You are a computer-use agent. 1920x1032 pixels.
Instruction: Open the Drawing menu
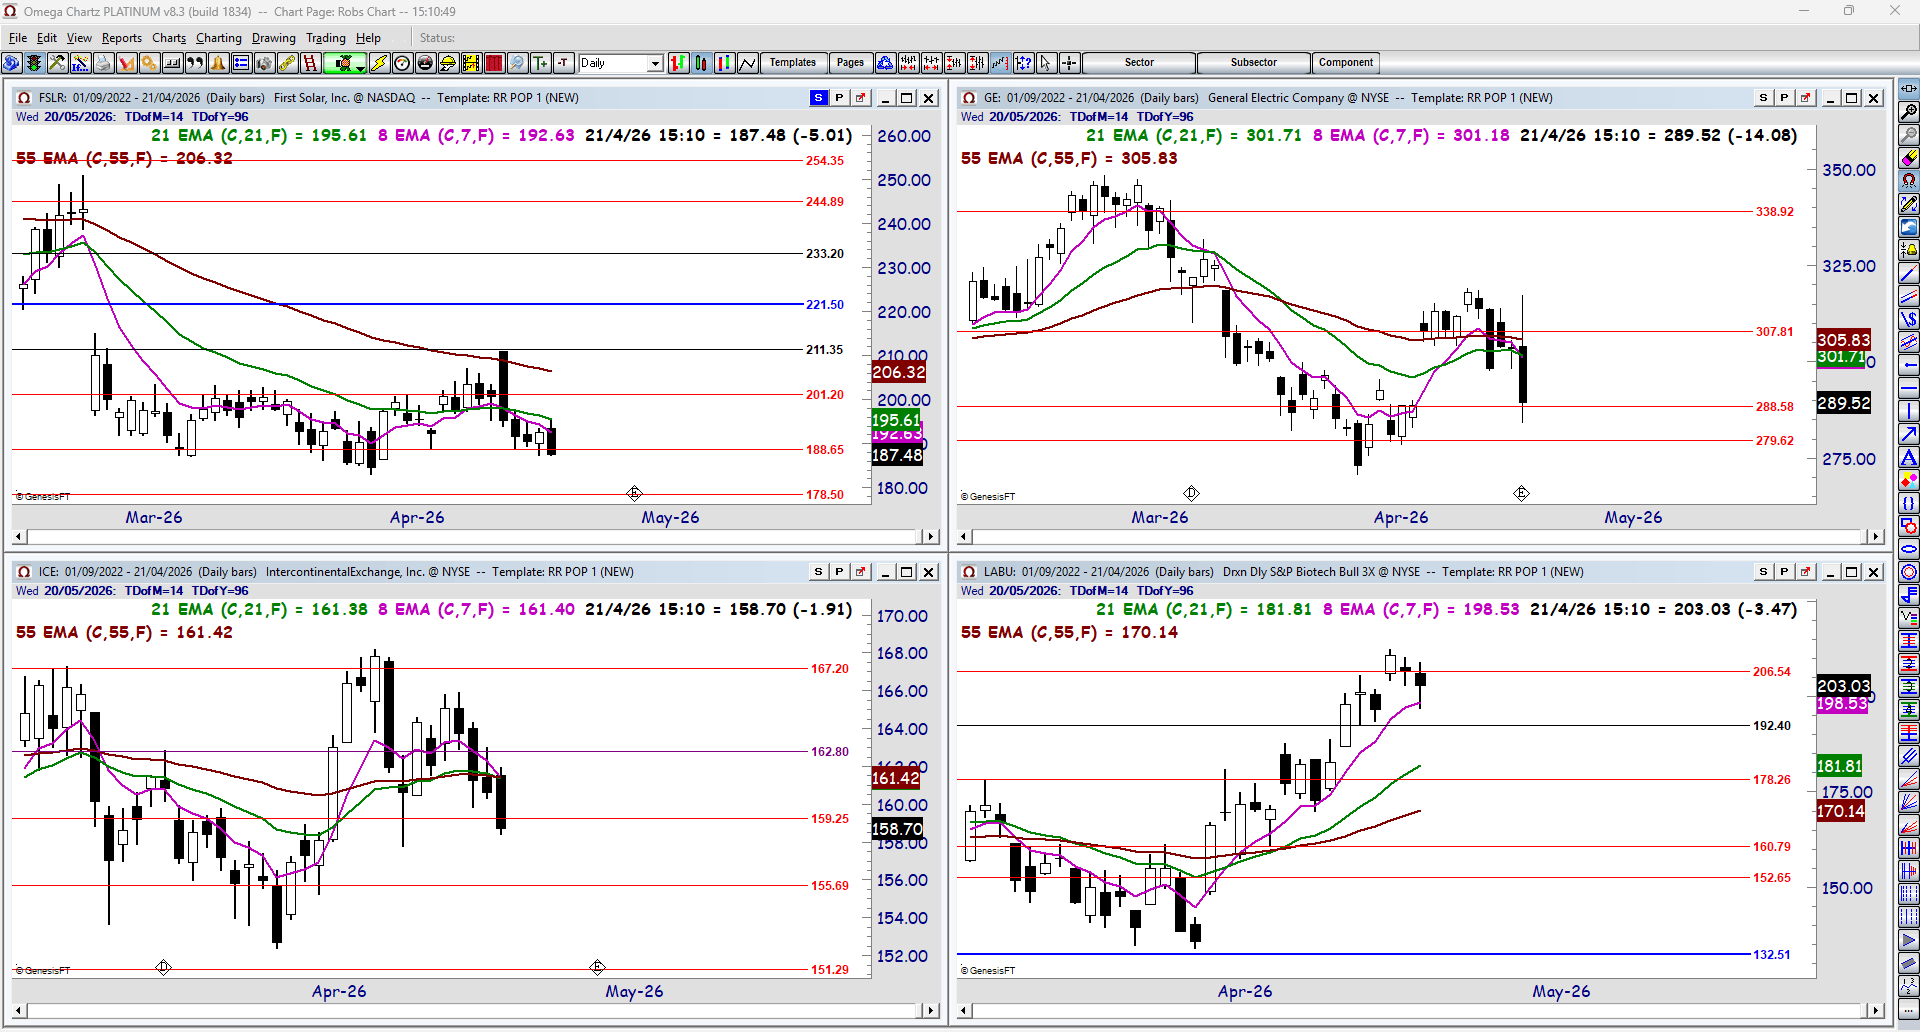274,38
